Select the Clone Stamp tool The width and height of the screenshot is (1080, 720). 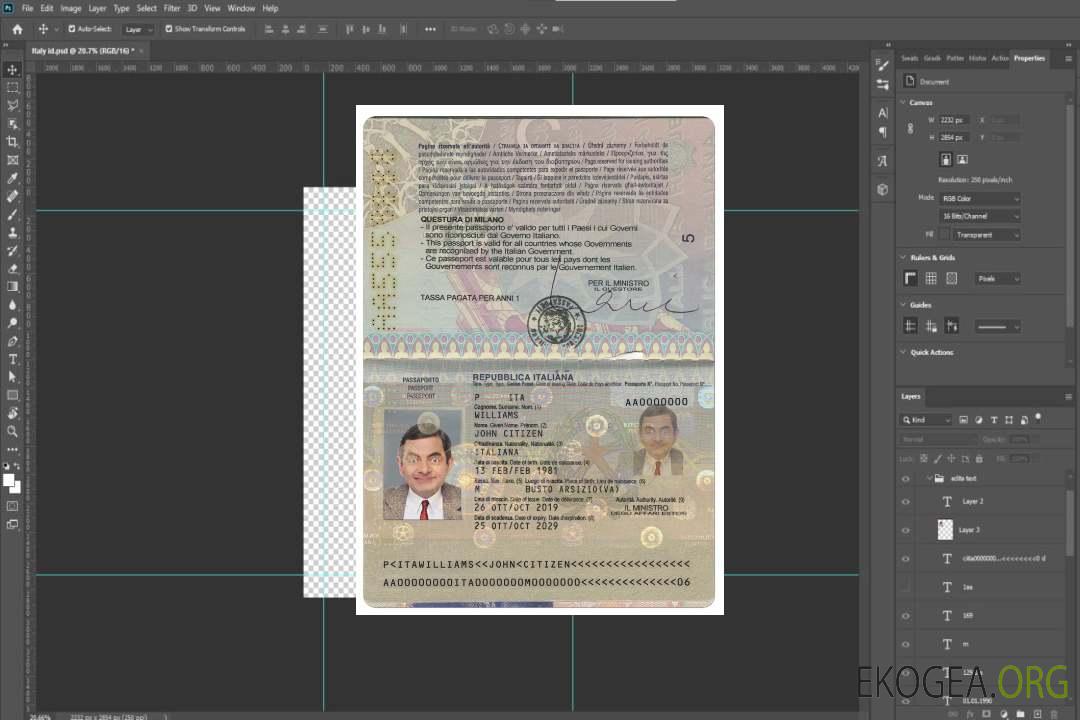pyautogui.click(x=12, y=233)
